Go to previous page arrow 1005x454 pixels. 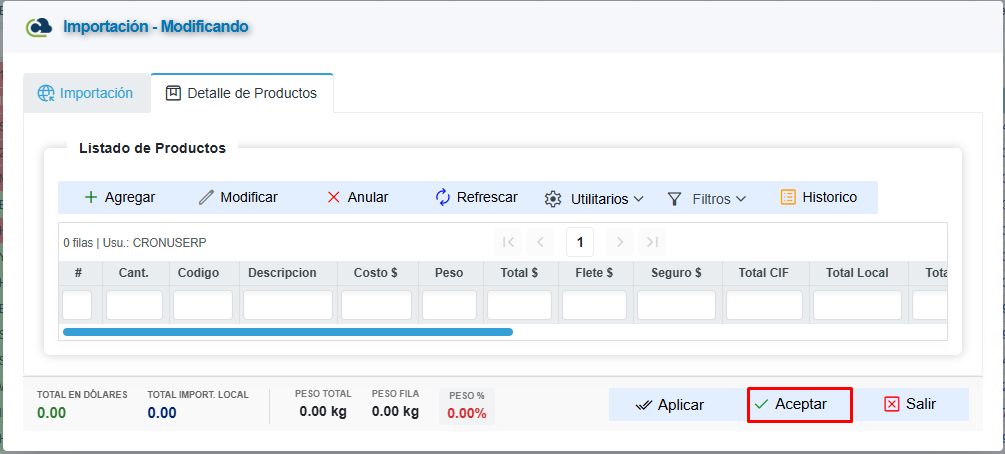[540, 242]
